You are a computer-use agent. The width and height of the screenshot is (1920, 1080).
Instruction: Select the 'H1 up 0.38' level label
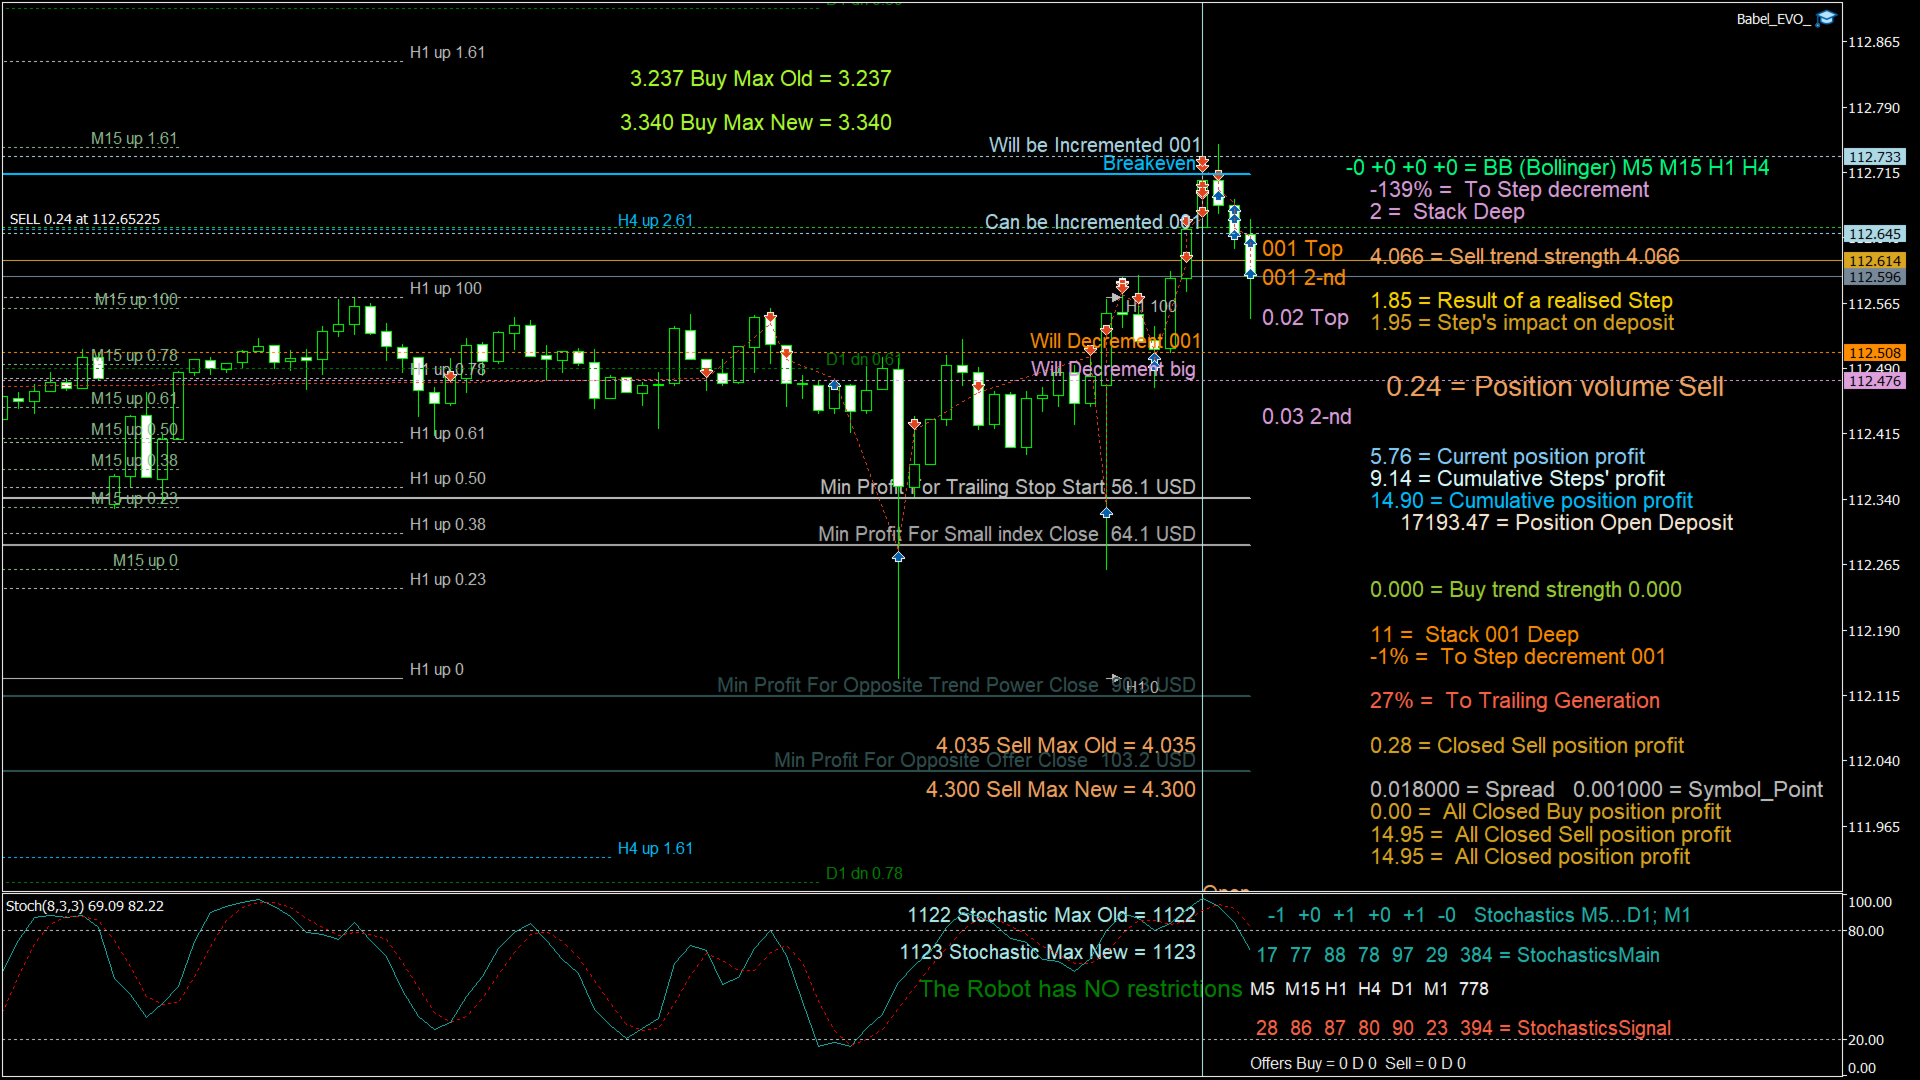(447, 524)
